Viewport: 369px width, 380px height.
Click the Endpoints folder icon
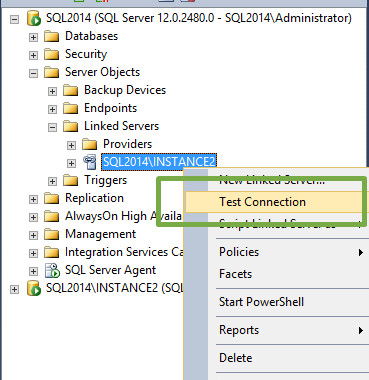click(x=71, y=108)
